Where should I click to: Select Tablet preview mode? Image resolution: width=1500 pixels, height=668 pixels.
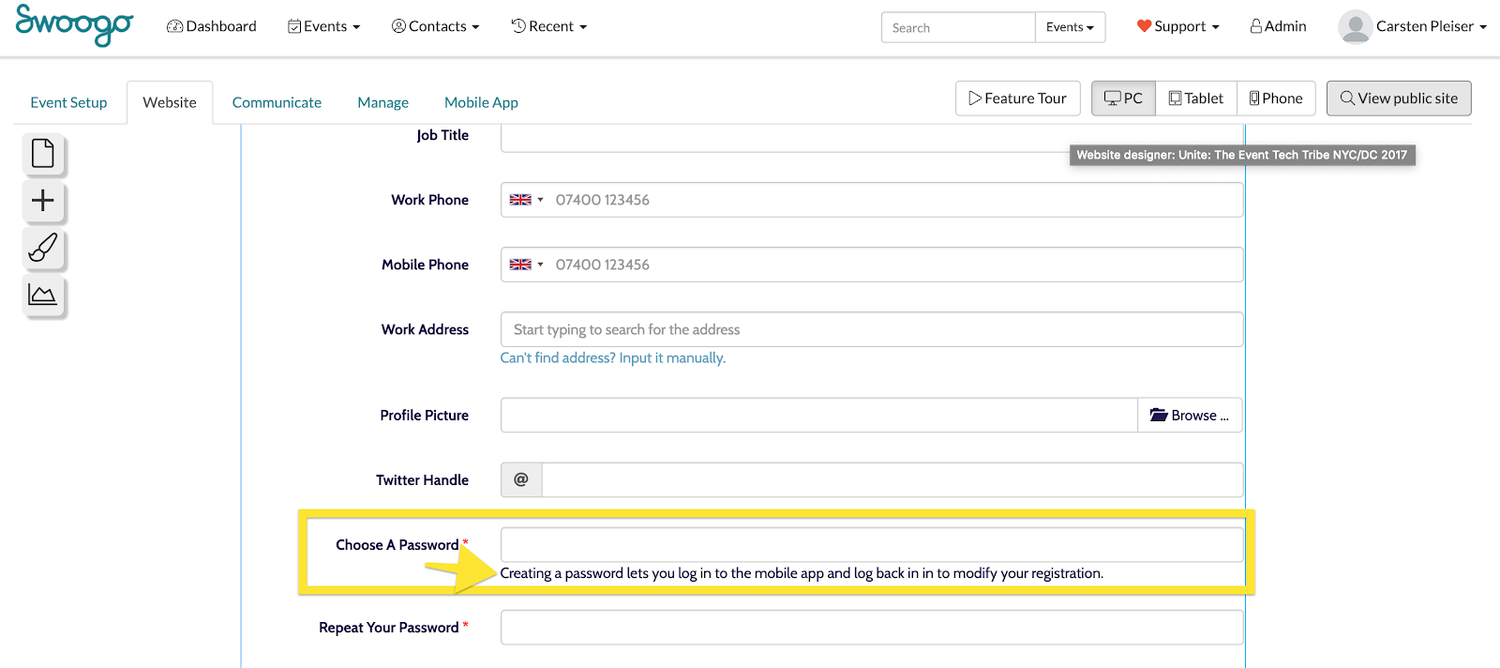[1197, 98]
